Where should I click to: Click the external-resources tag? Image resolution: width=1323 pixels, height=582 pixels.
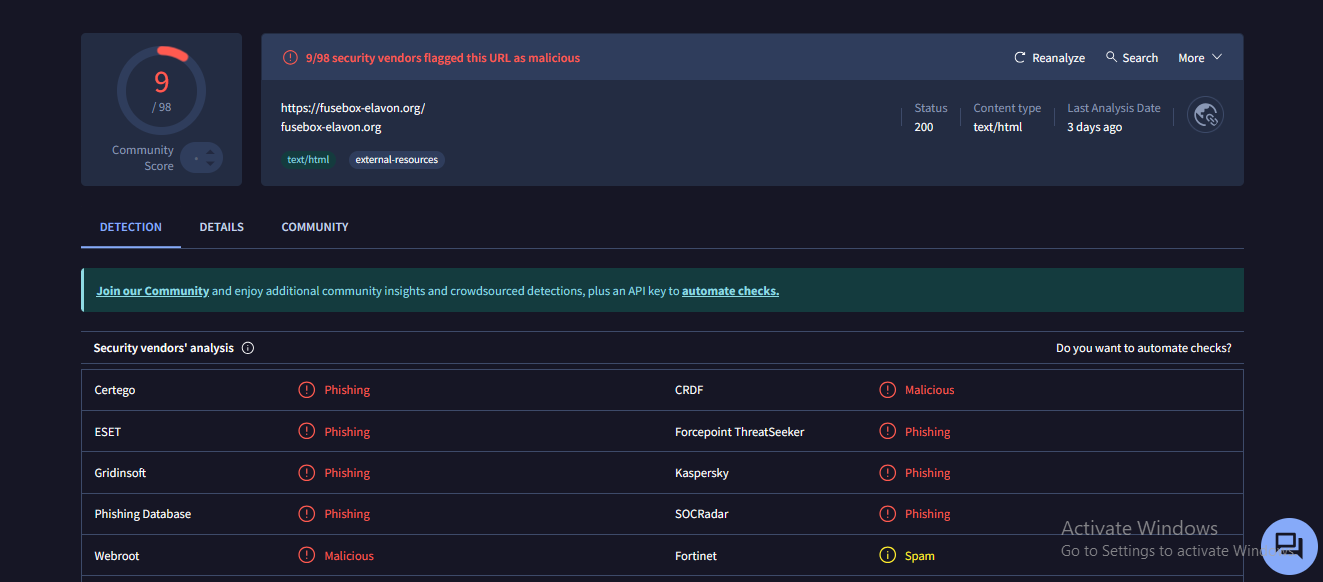point(397,160)
